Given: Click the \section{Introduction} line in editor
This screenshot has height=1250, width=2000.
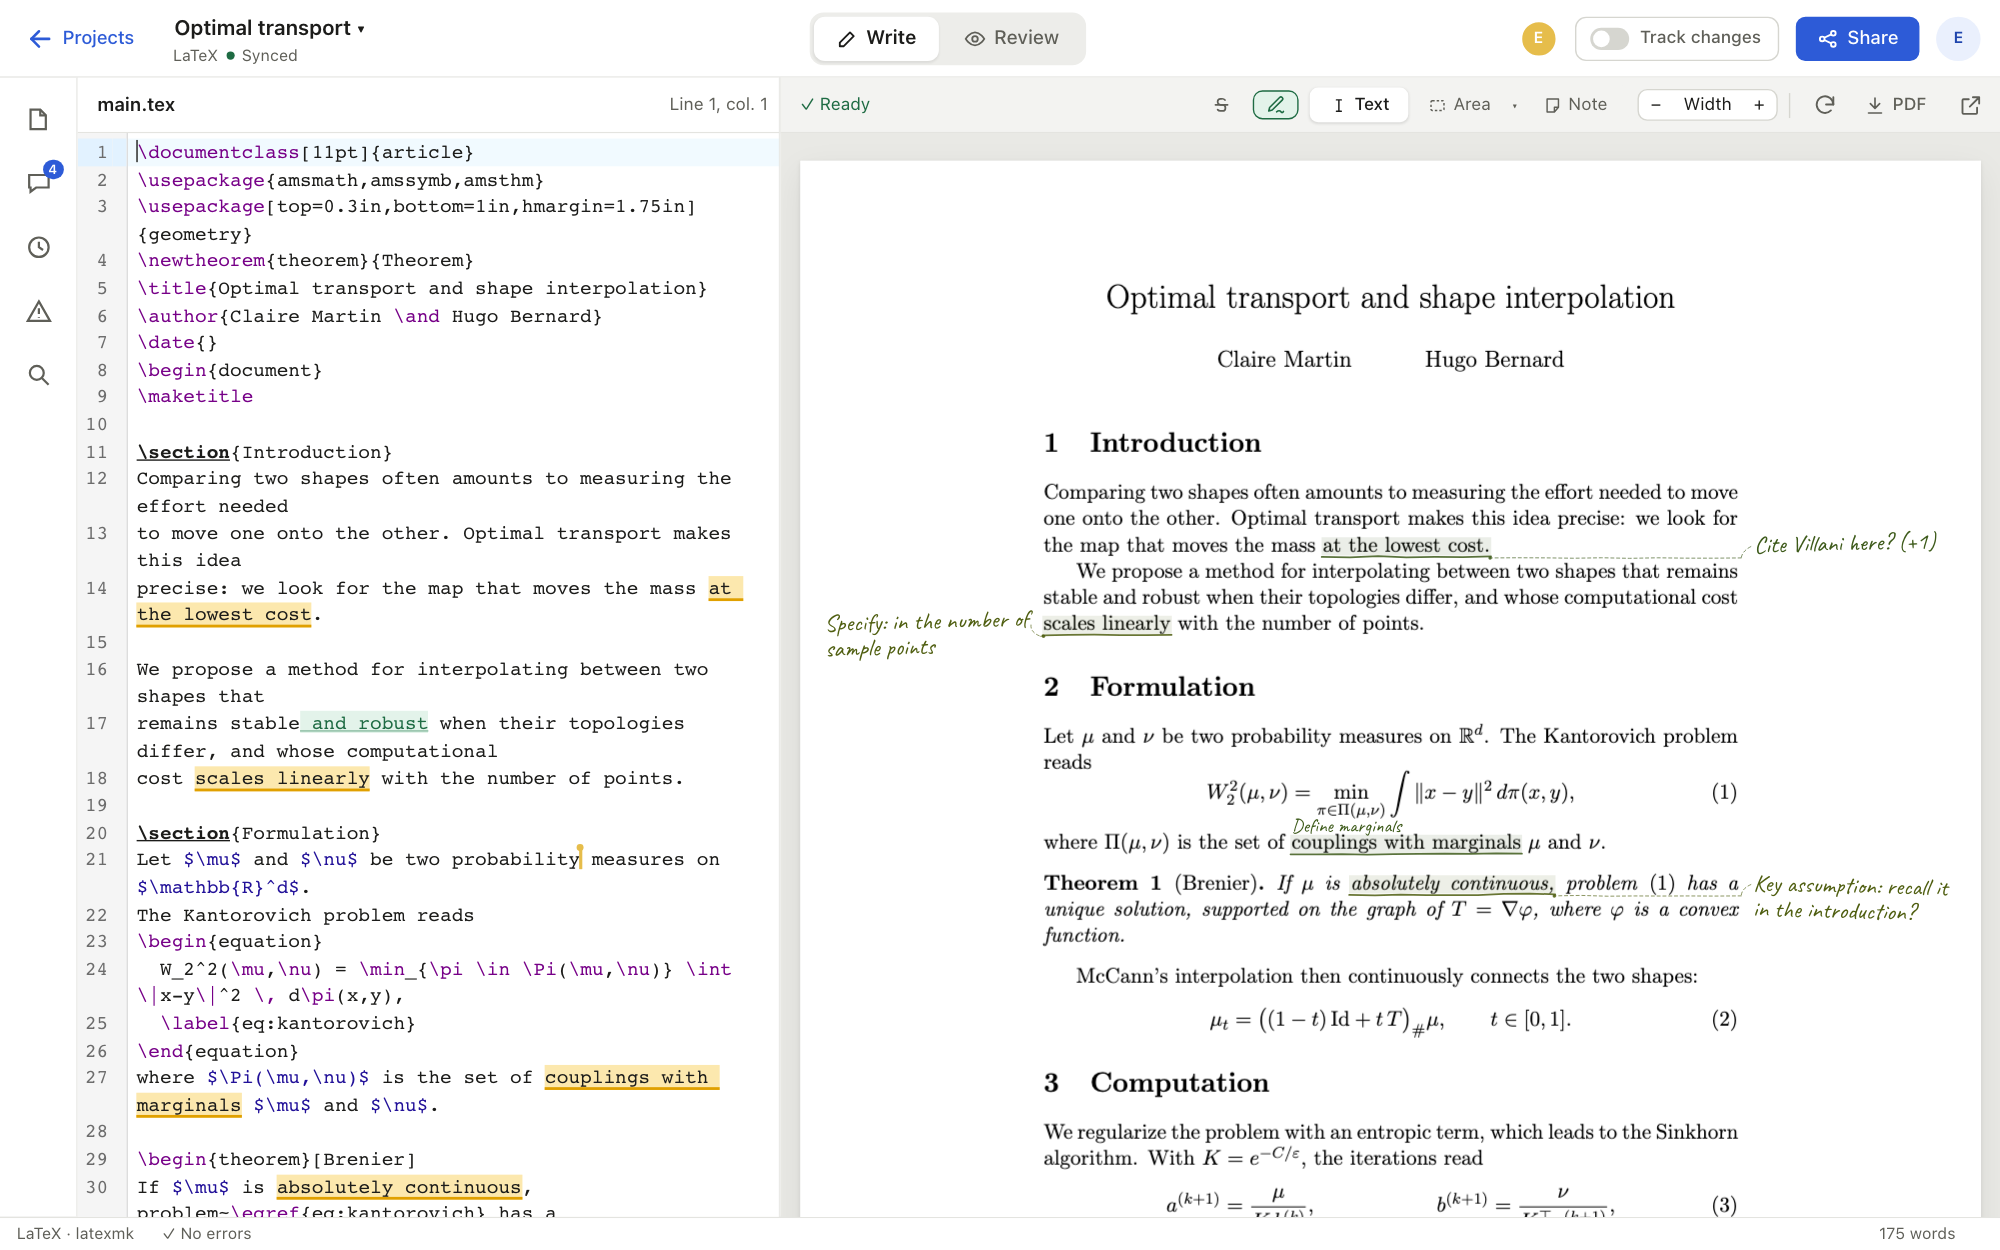Looking at the screenshot, I should tap(264, 452).
